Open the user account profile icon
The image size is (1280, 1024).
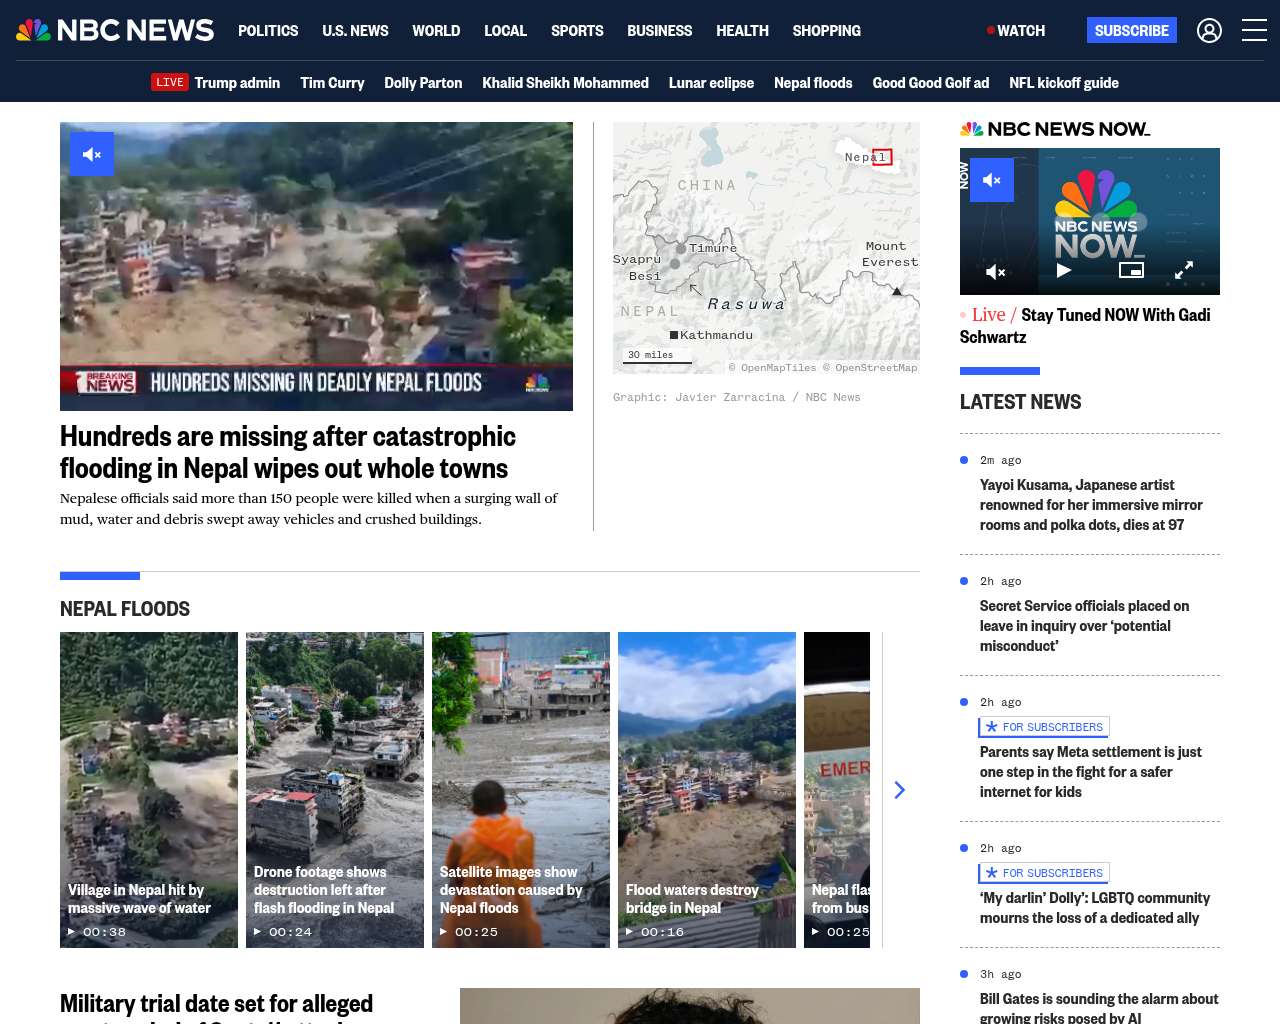coord(1209,31)
